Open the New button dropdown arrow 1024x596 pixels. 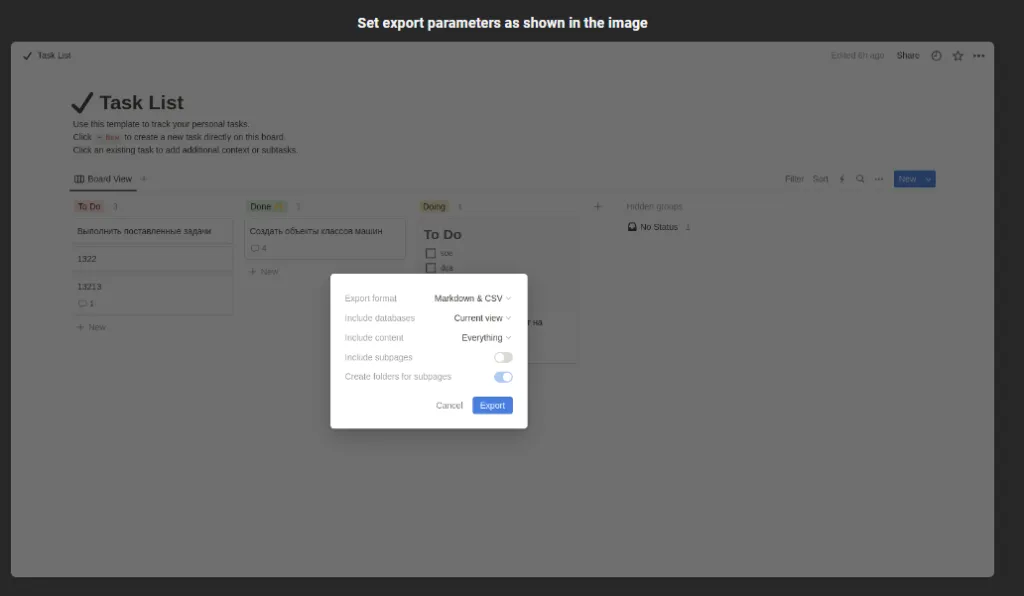click(x=928, y=178)
